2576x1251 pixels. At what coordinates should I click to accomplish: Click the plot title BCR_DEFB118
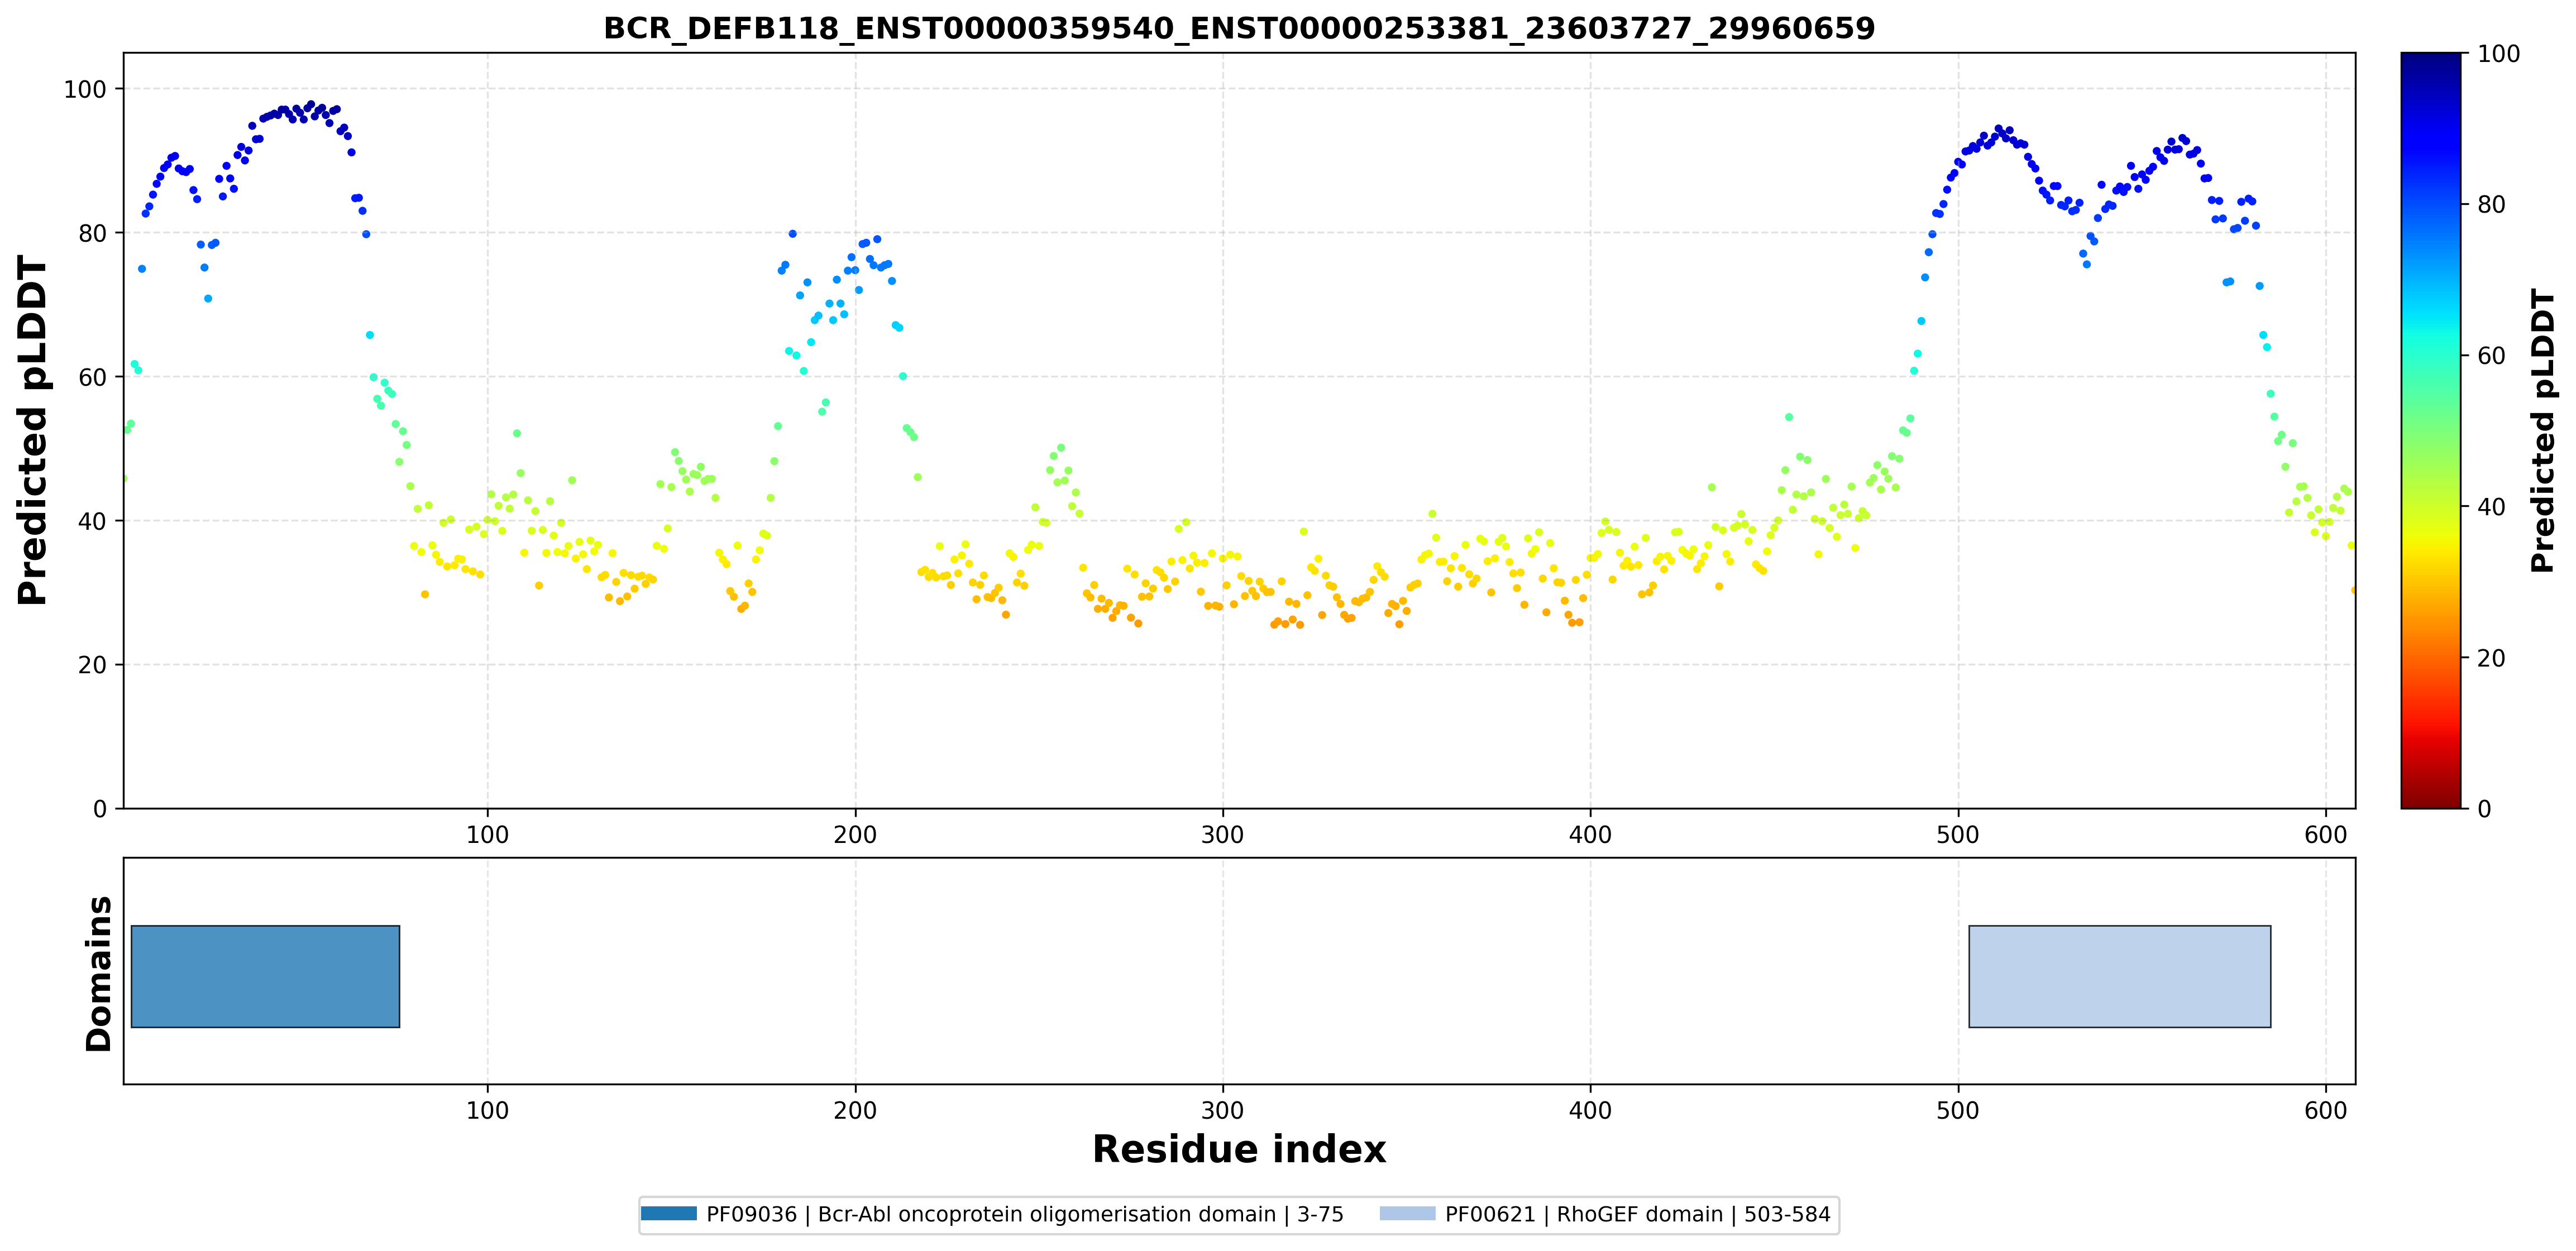click(1239, 28)
